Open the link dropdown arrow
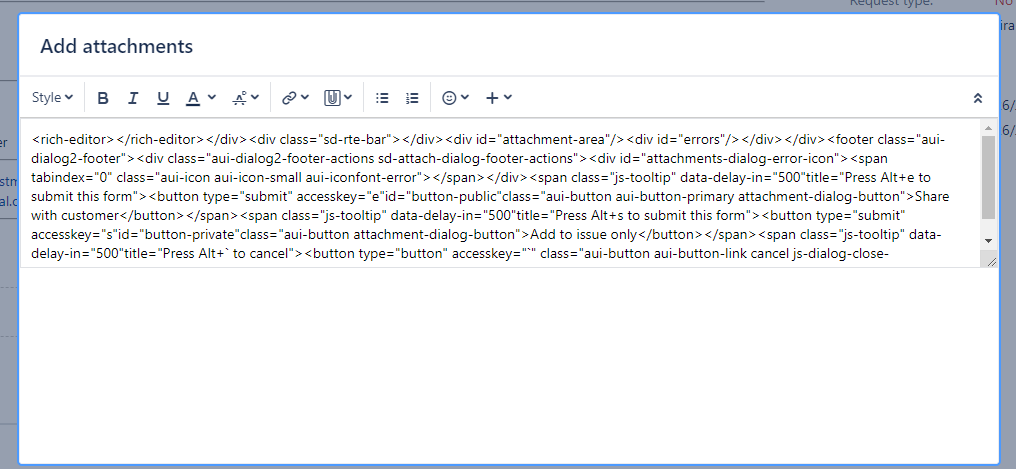The width and height of the screenshot is (1016, 469). point(305,97)
